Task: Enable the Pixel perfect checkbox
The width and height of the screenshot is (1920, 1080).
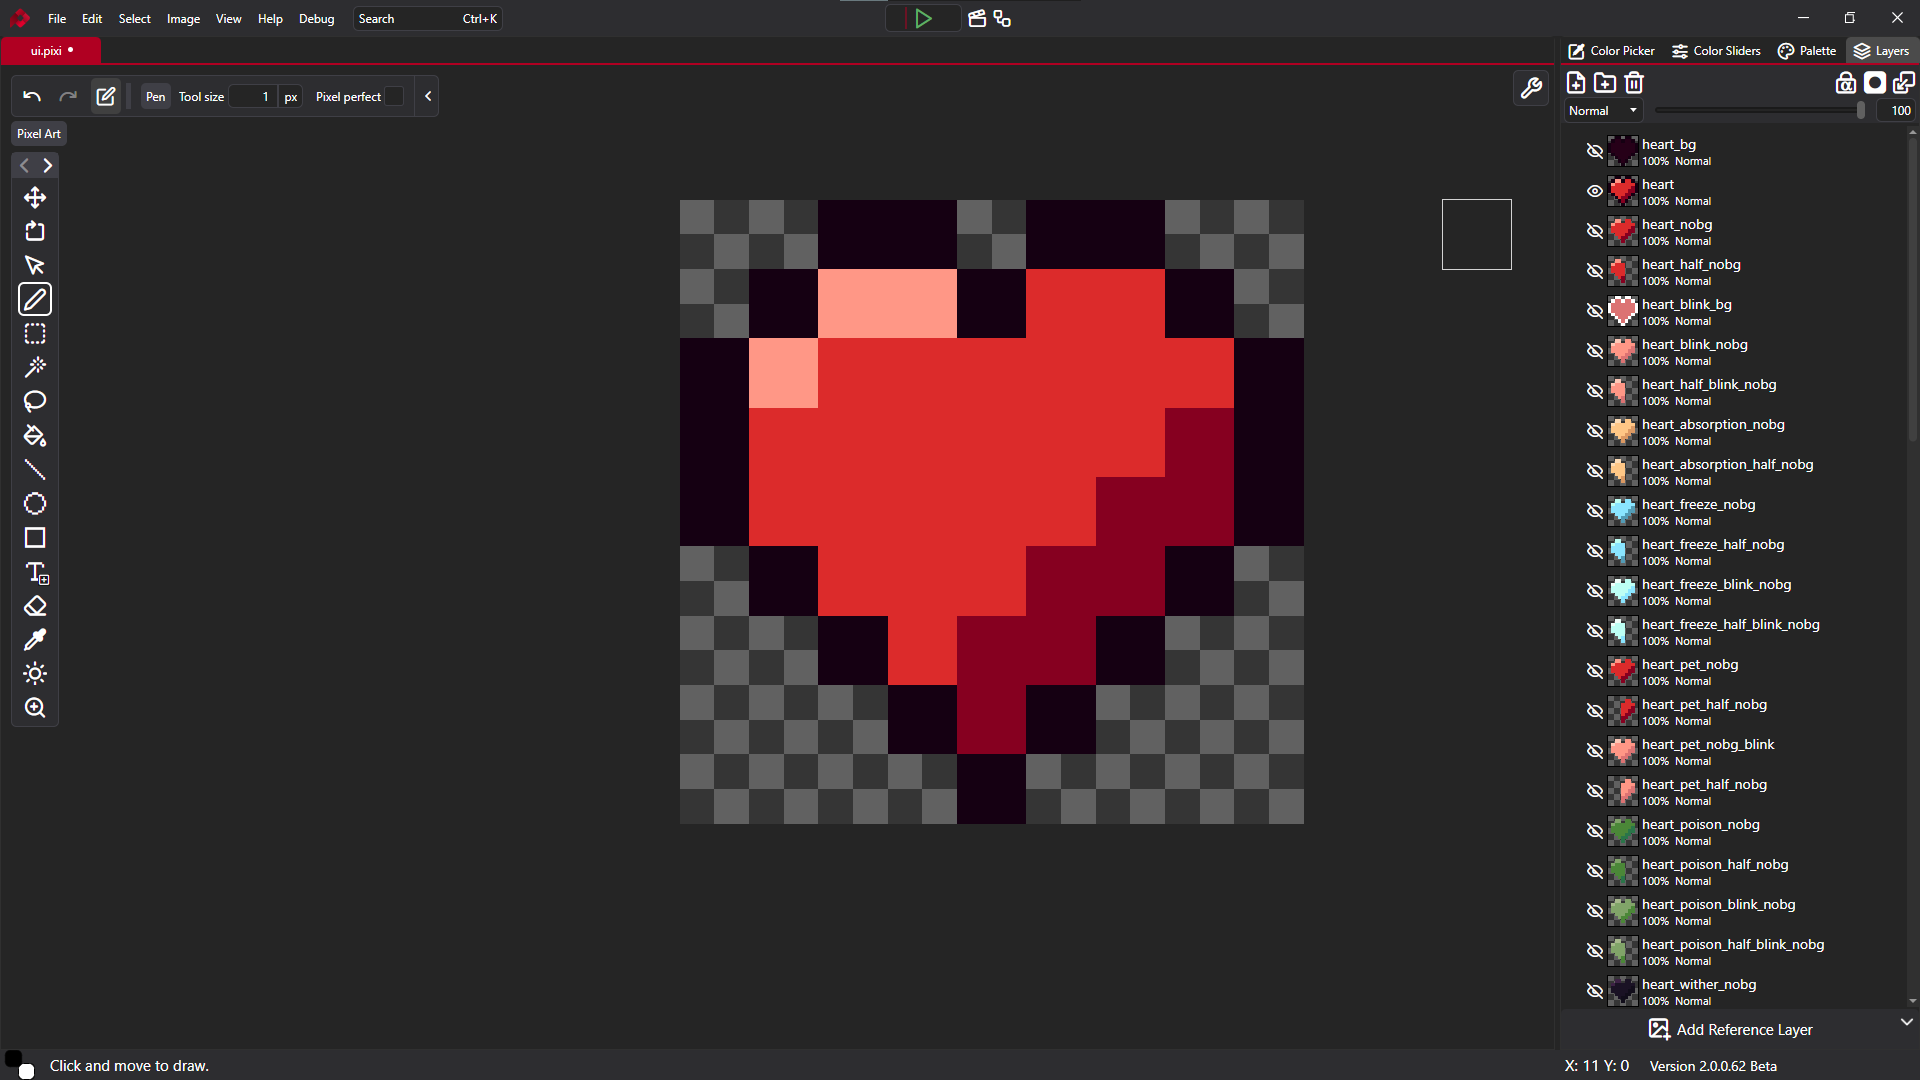Action: (x=395, y=97)
